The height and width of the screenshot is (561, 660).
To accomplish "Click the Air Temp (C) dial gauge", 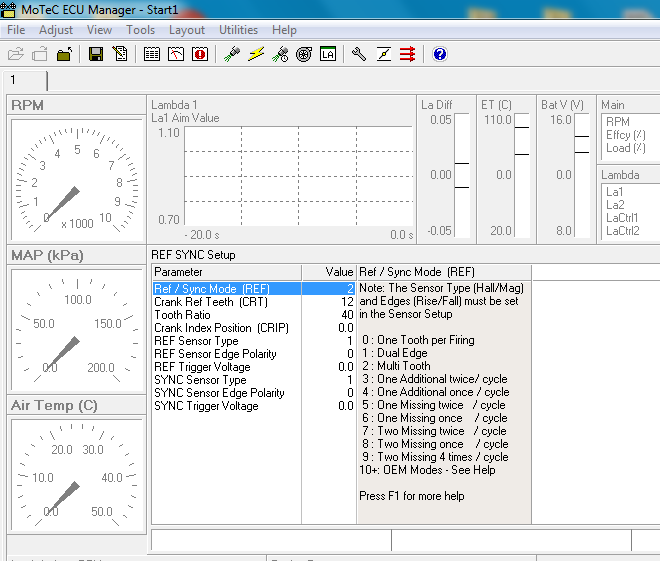I will [77, 475].
